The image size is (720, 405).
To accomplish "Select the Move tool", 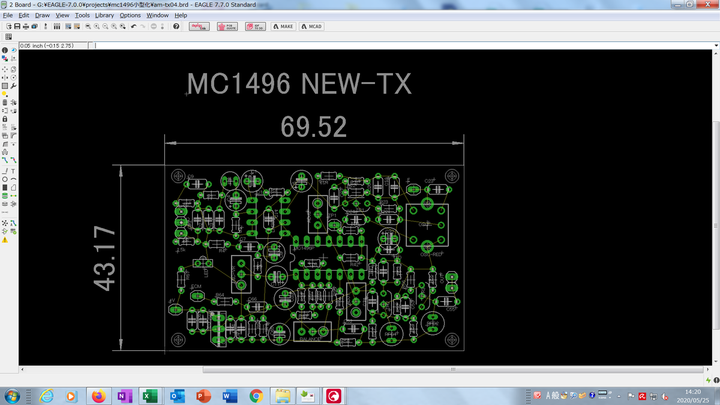I will [5, 69].
